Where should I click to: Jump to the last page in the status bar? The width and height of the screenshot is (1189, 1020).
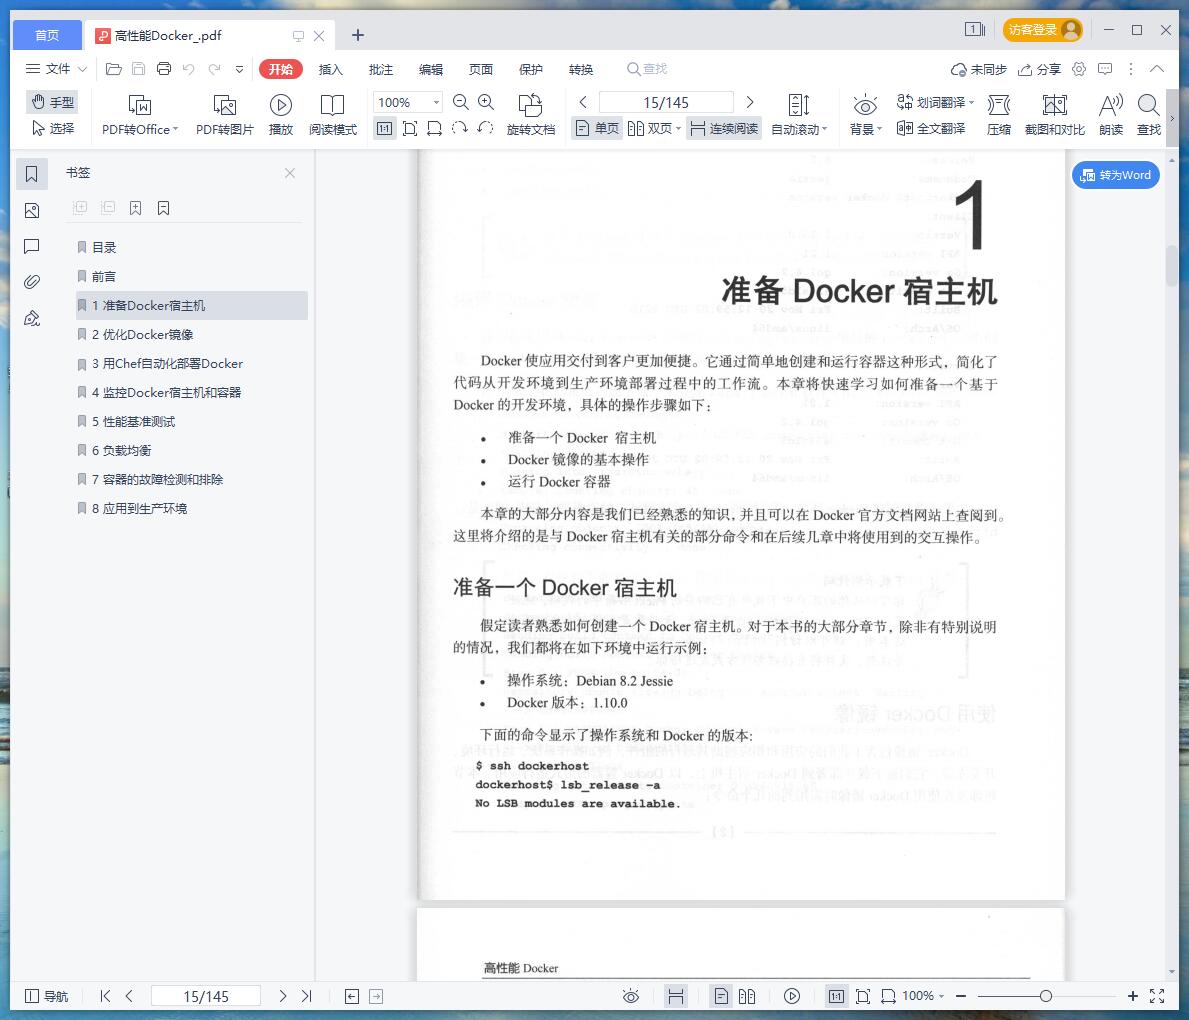tap(306, 996)
